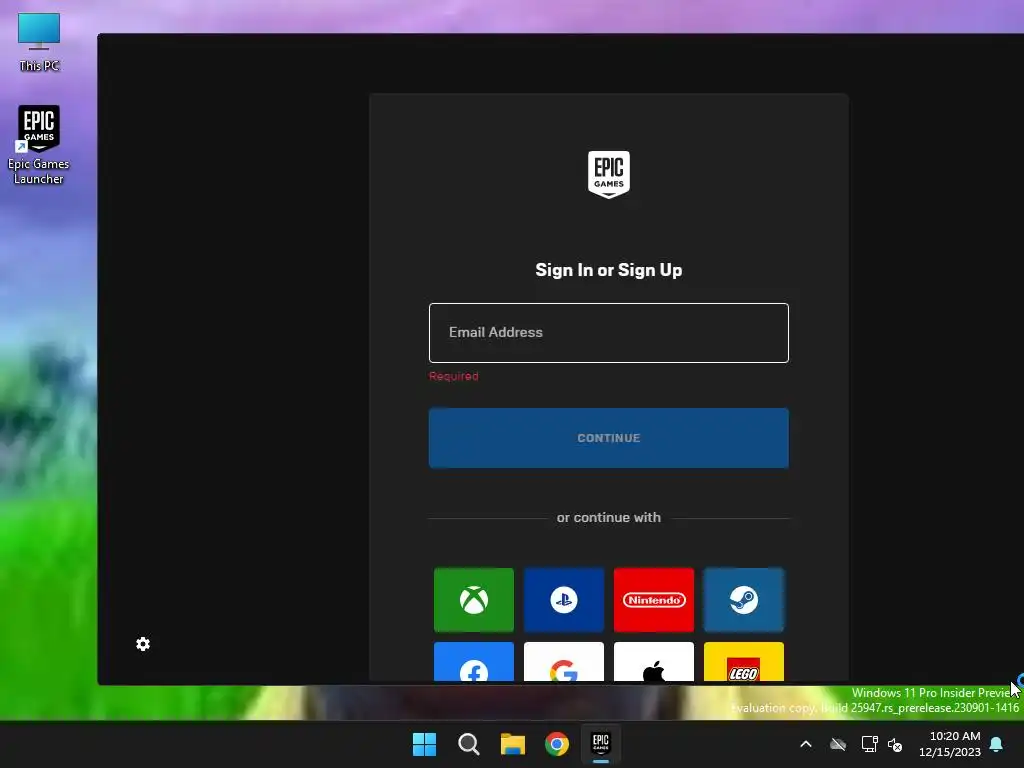This screenshot has width=1024, height=768.
Task: Open the clock showing 10:20 AM
Action: click(x=950, y=744)
